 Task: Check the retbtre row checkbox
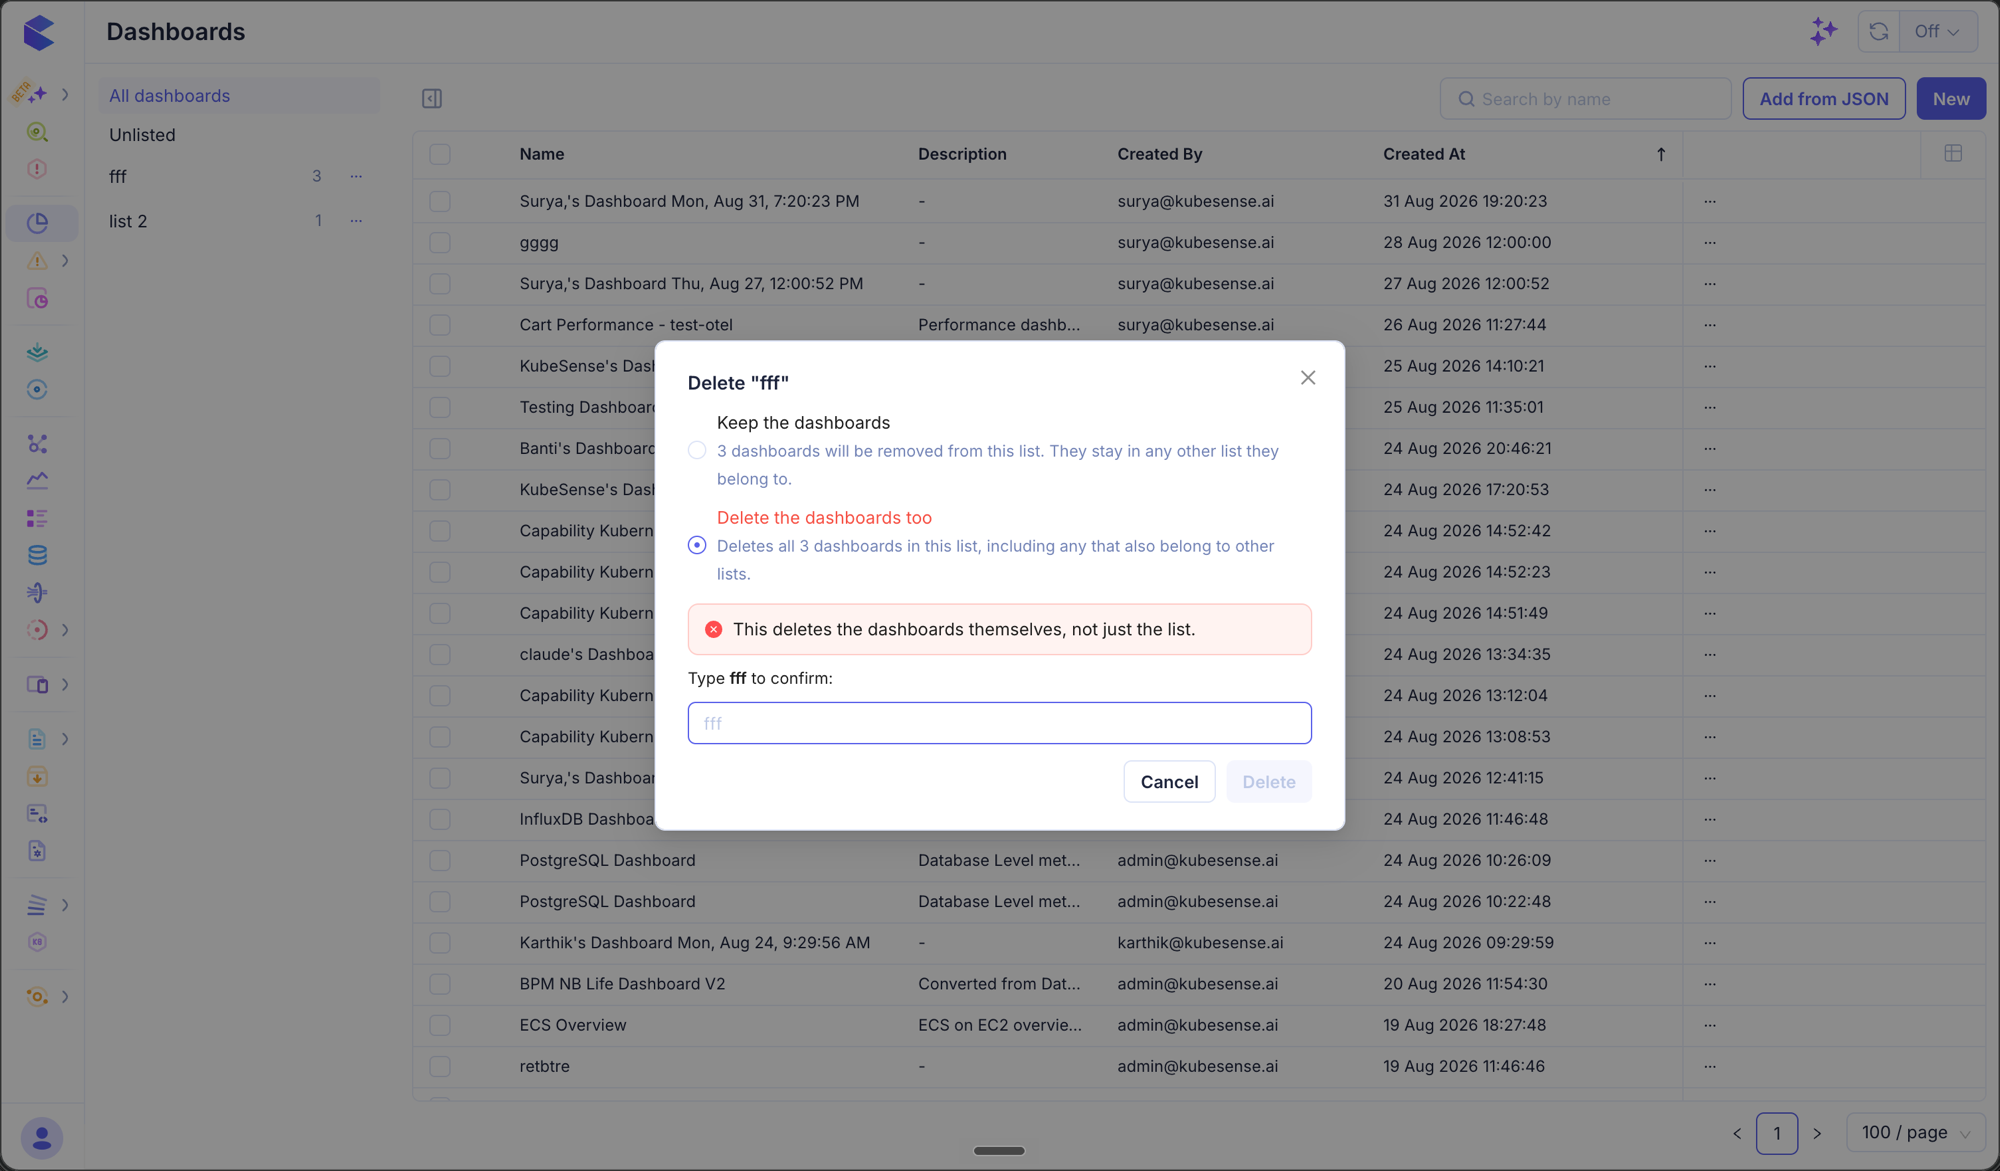tap(440, 1066)
